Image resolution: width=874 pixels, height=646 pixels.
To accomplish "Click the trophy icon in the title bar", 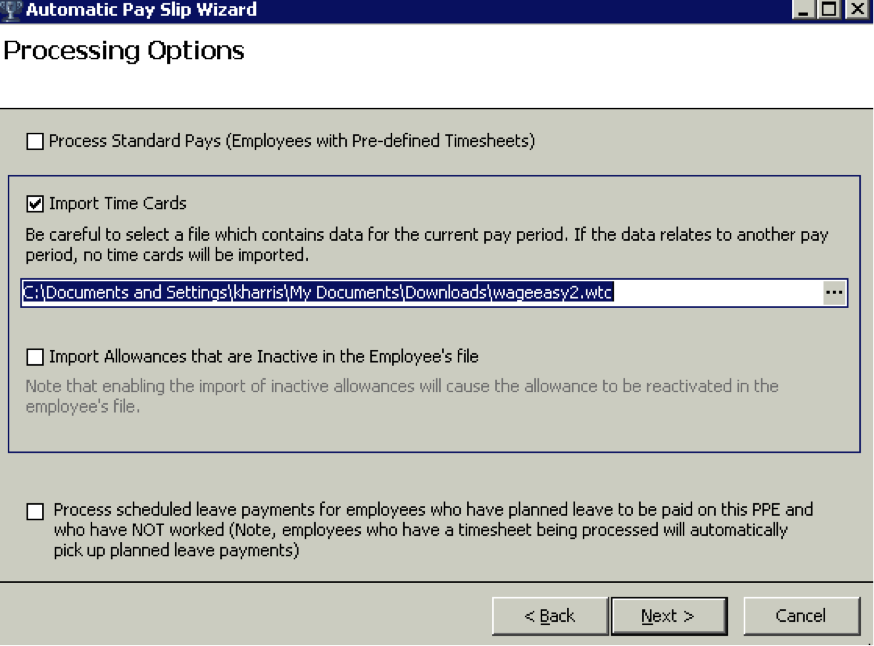I will tap(12, 10).
